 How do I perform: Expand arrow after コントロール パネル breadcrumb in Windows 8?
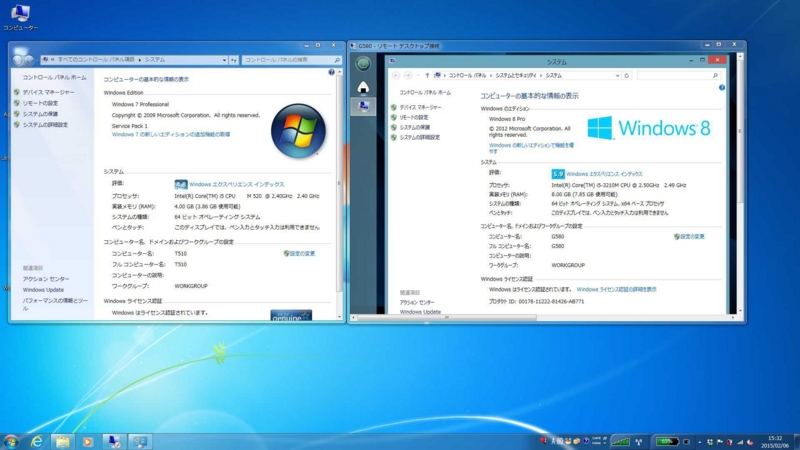pos(491,76)
